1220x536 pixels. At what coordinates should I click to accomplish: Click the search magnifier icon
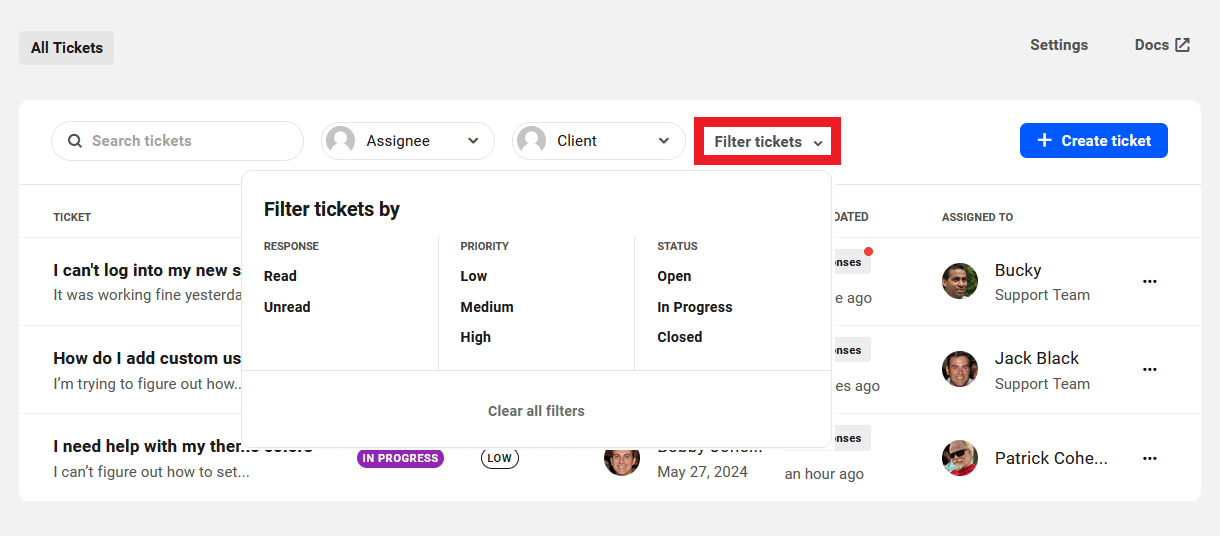click(75, 141)
